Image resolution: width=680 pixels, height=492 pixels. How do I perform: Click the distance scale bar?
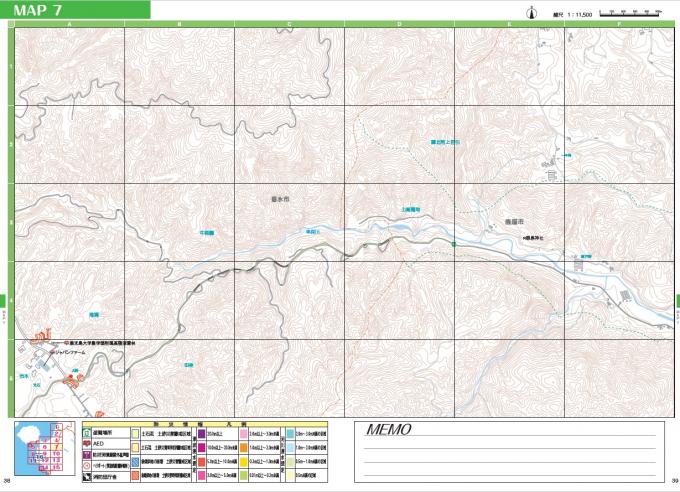[x=631, y=13]
